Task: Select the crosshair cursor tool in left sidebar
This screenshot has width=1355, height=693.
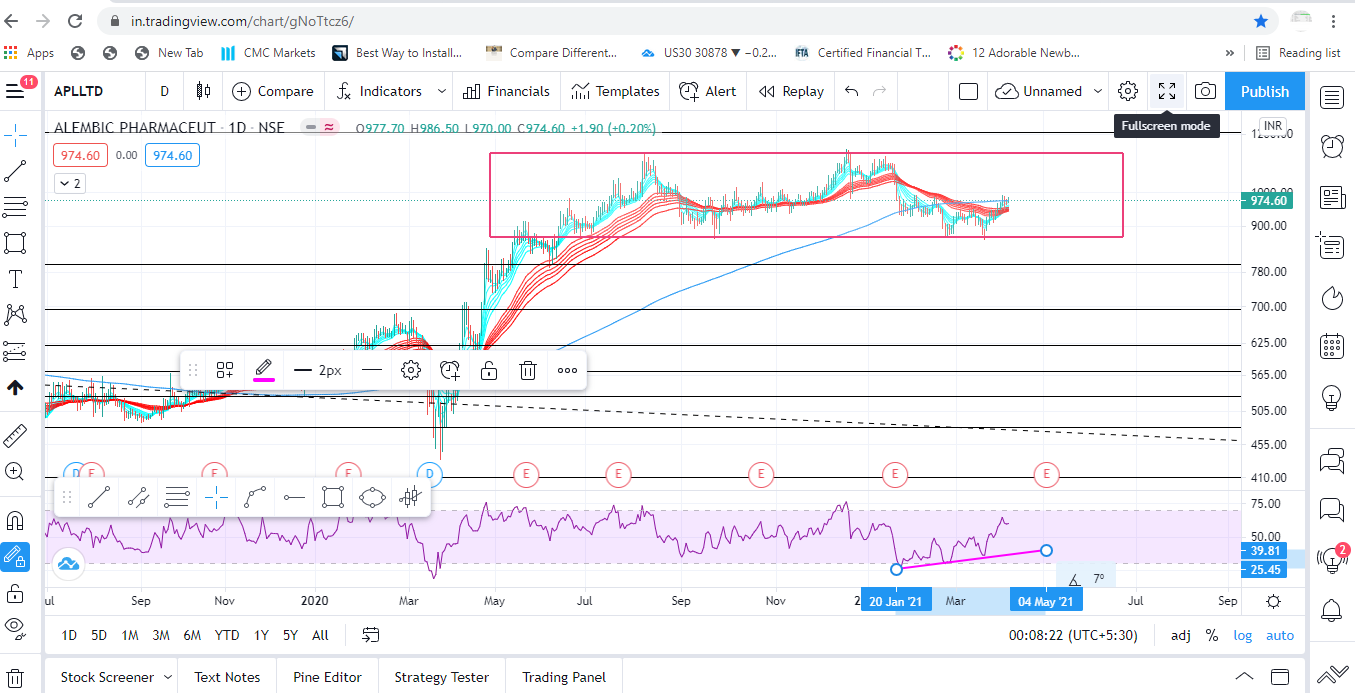Action: 15,134
